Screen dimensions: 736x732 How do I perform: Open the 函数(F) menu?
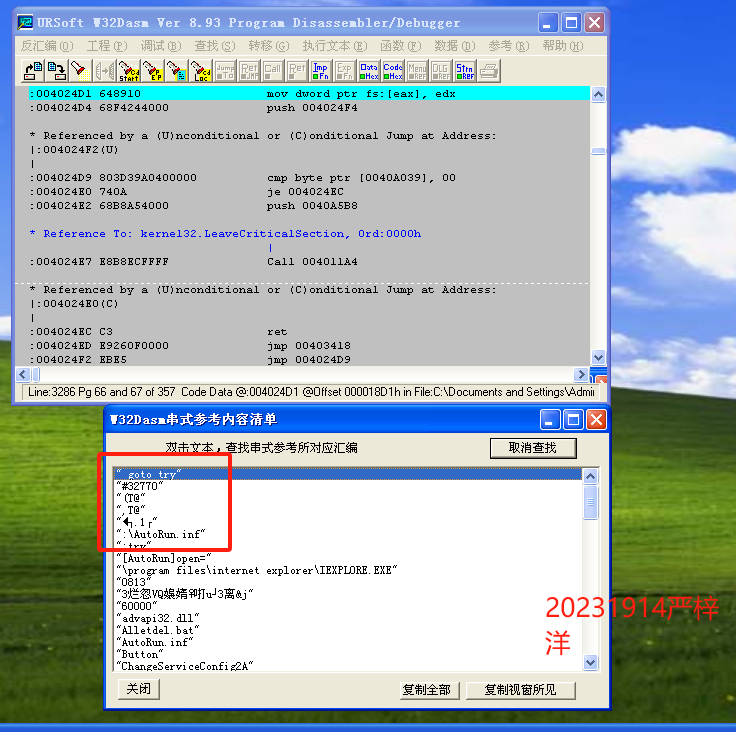point(401,46)
